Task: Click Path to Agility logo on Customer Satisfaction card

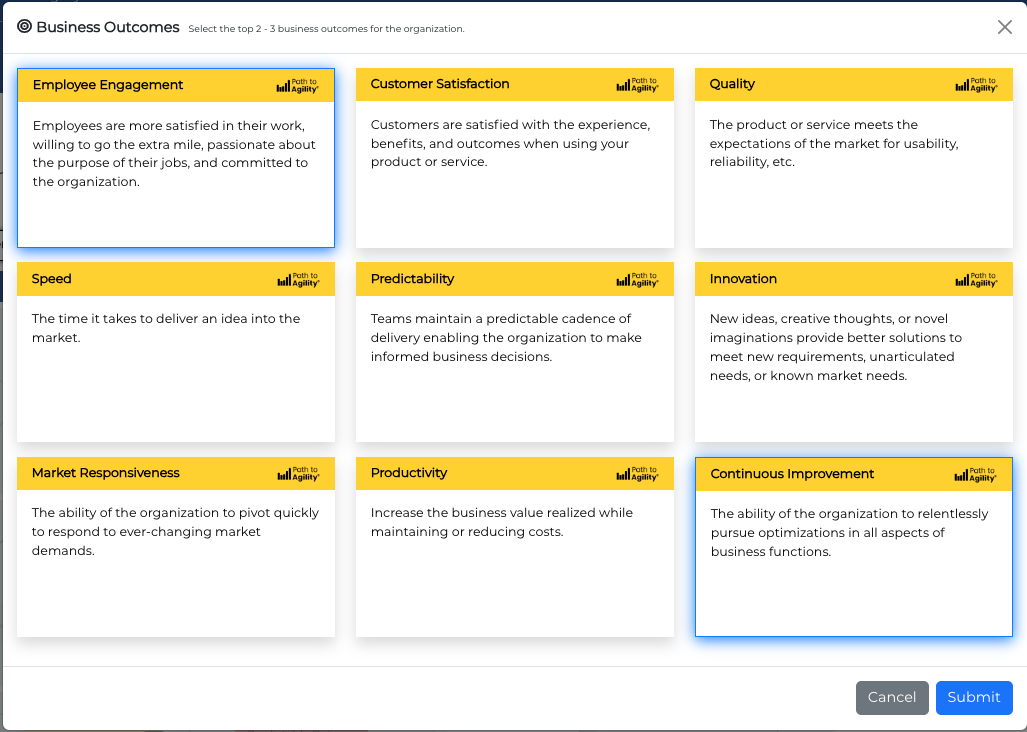Action: [637, 85]
